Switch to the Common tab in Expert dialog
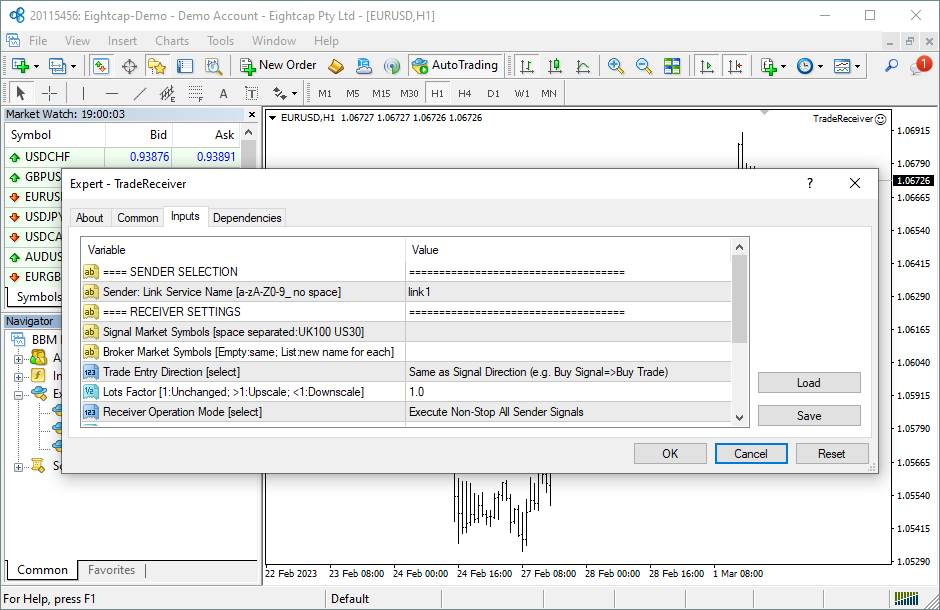This screenshot has width=940, height=610. [137, 218]
